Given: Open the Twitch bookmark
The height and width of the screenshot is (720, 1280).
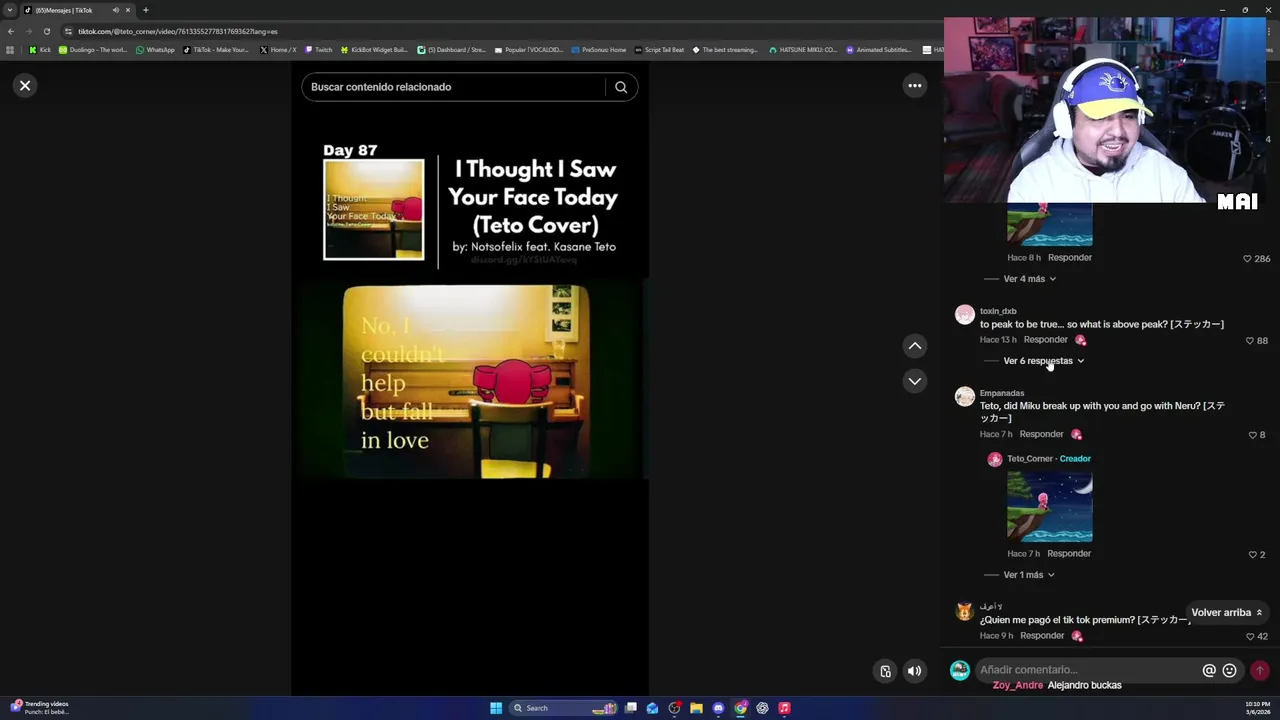Looking at the screenshot, I should click(x=318, y=50).
